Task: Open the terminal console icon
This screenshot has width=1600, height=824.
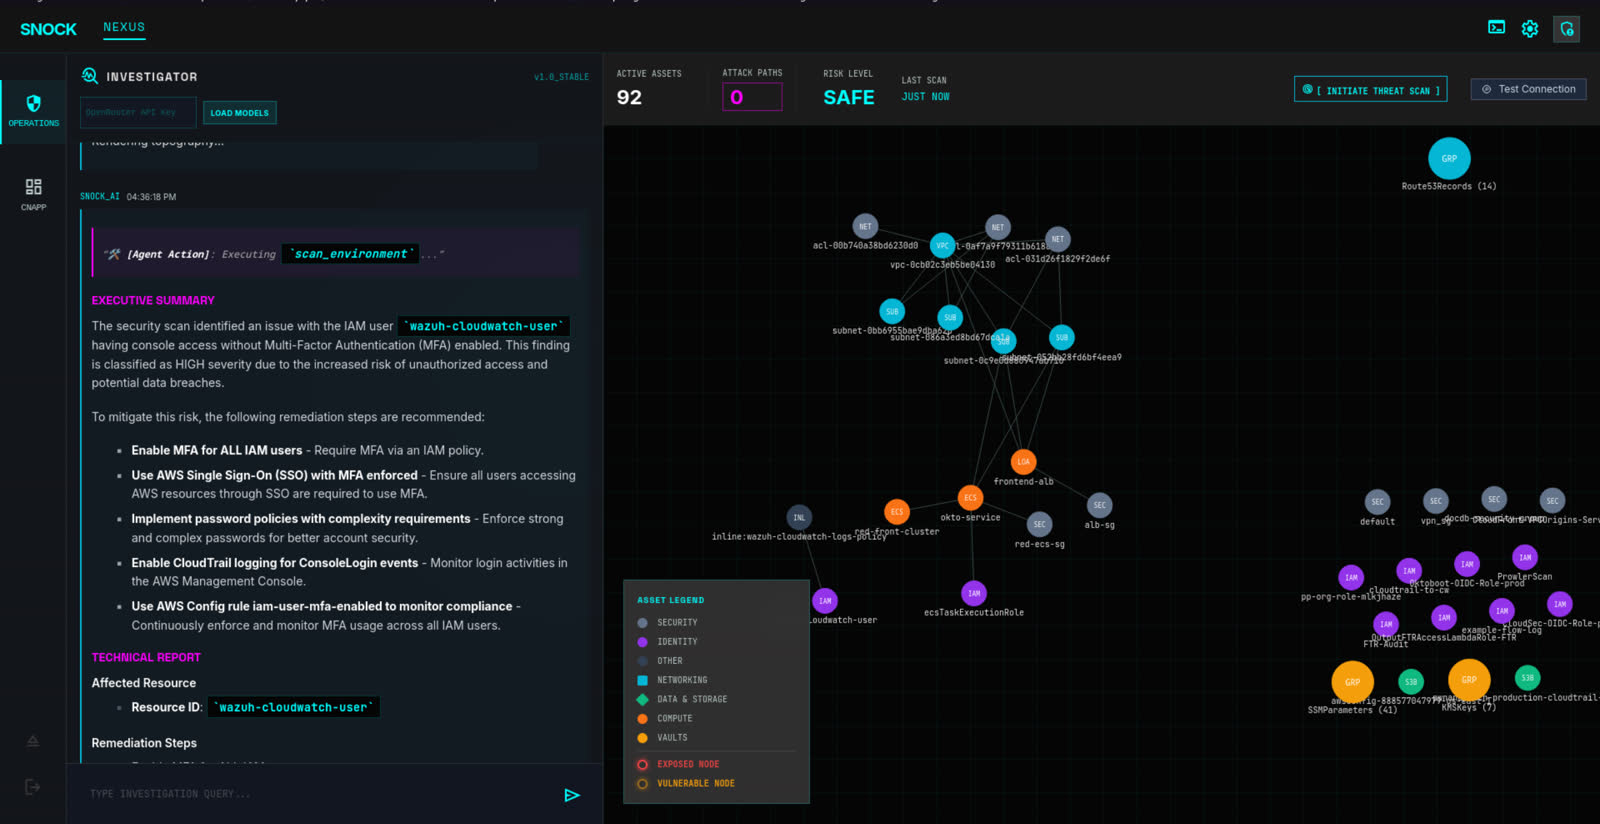Action: point(1496,28)
